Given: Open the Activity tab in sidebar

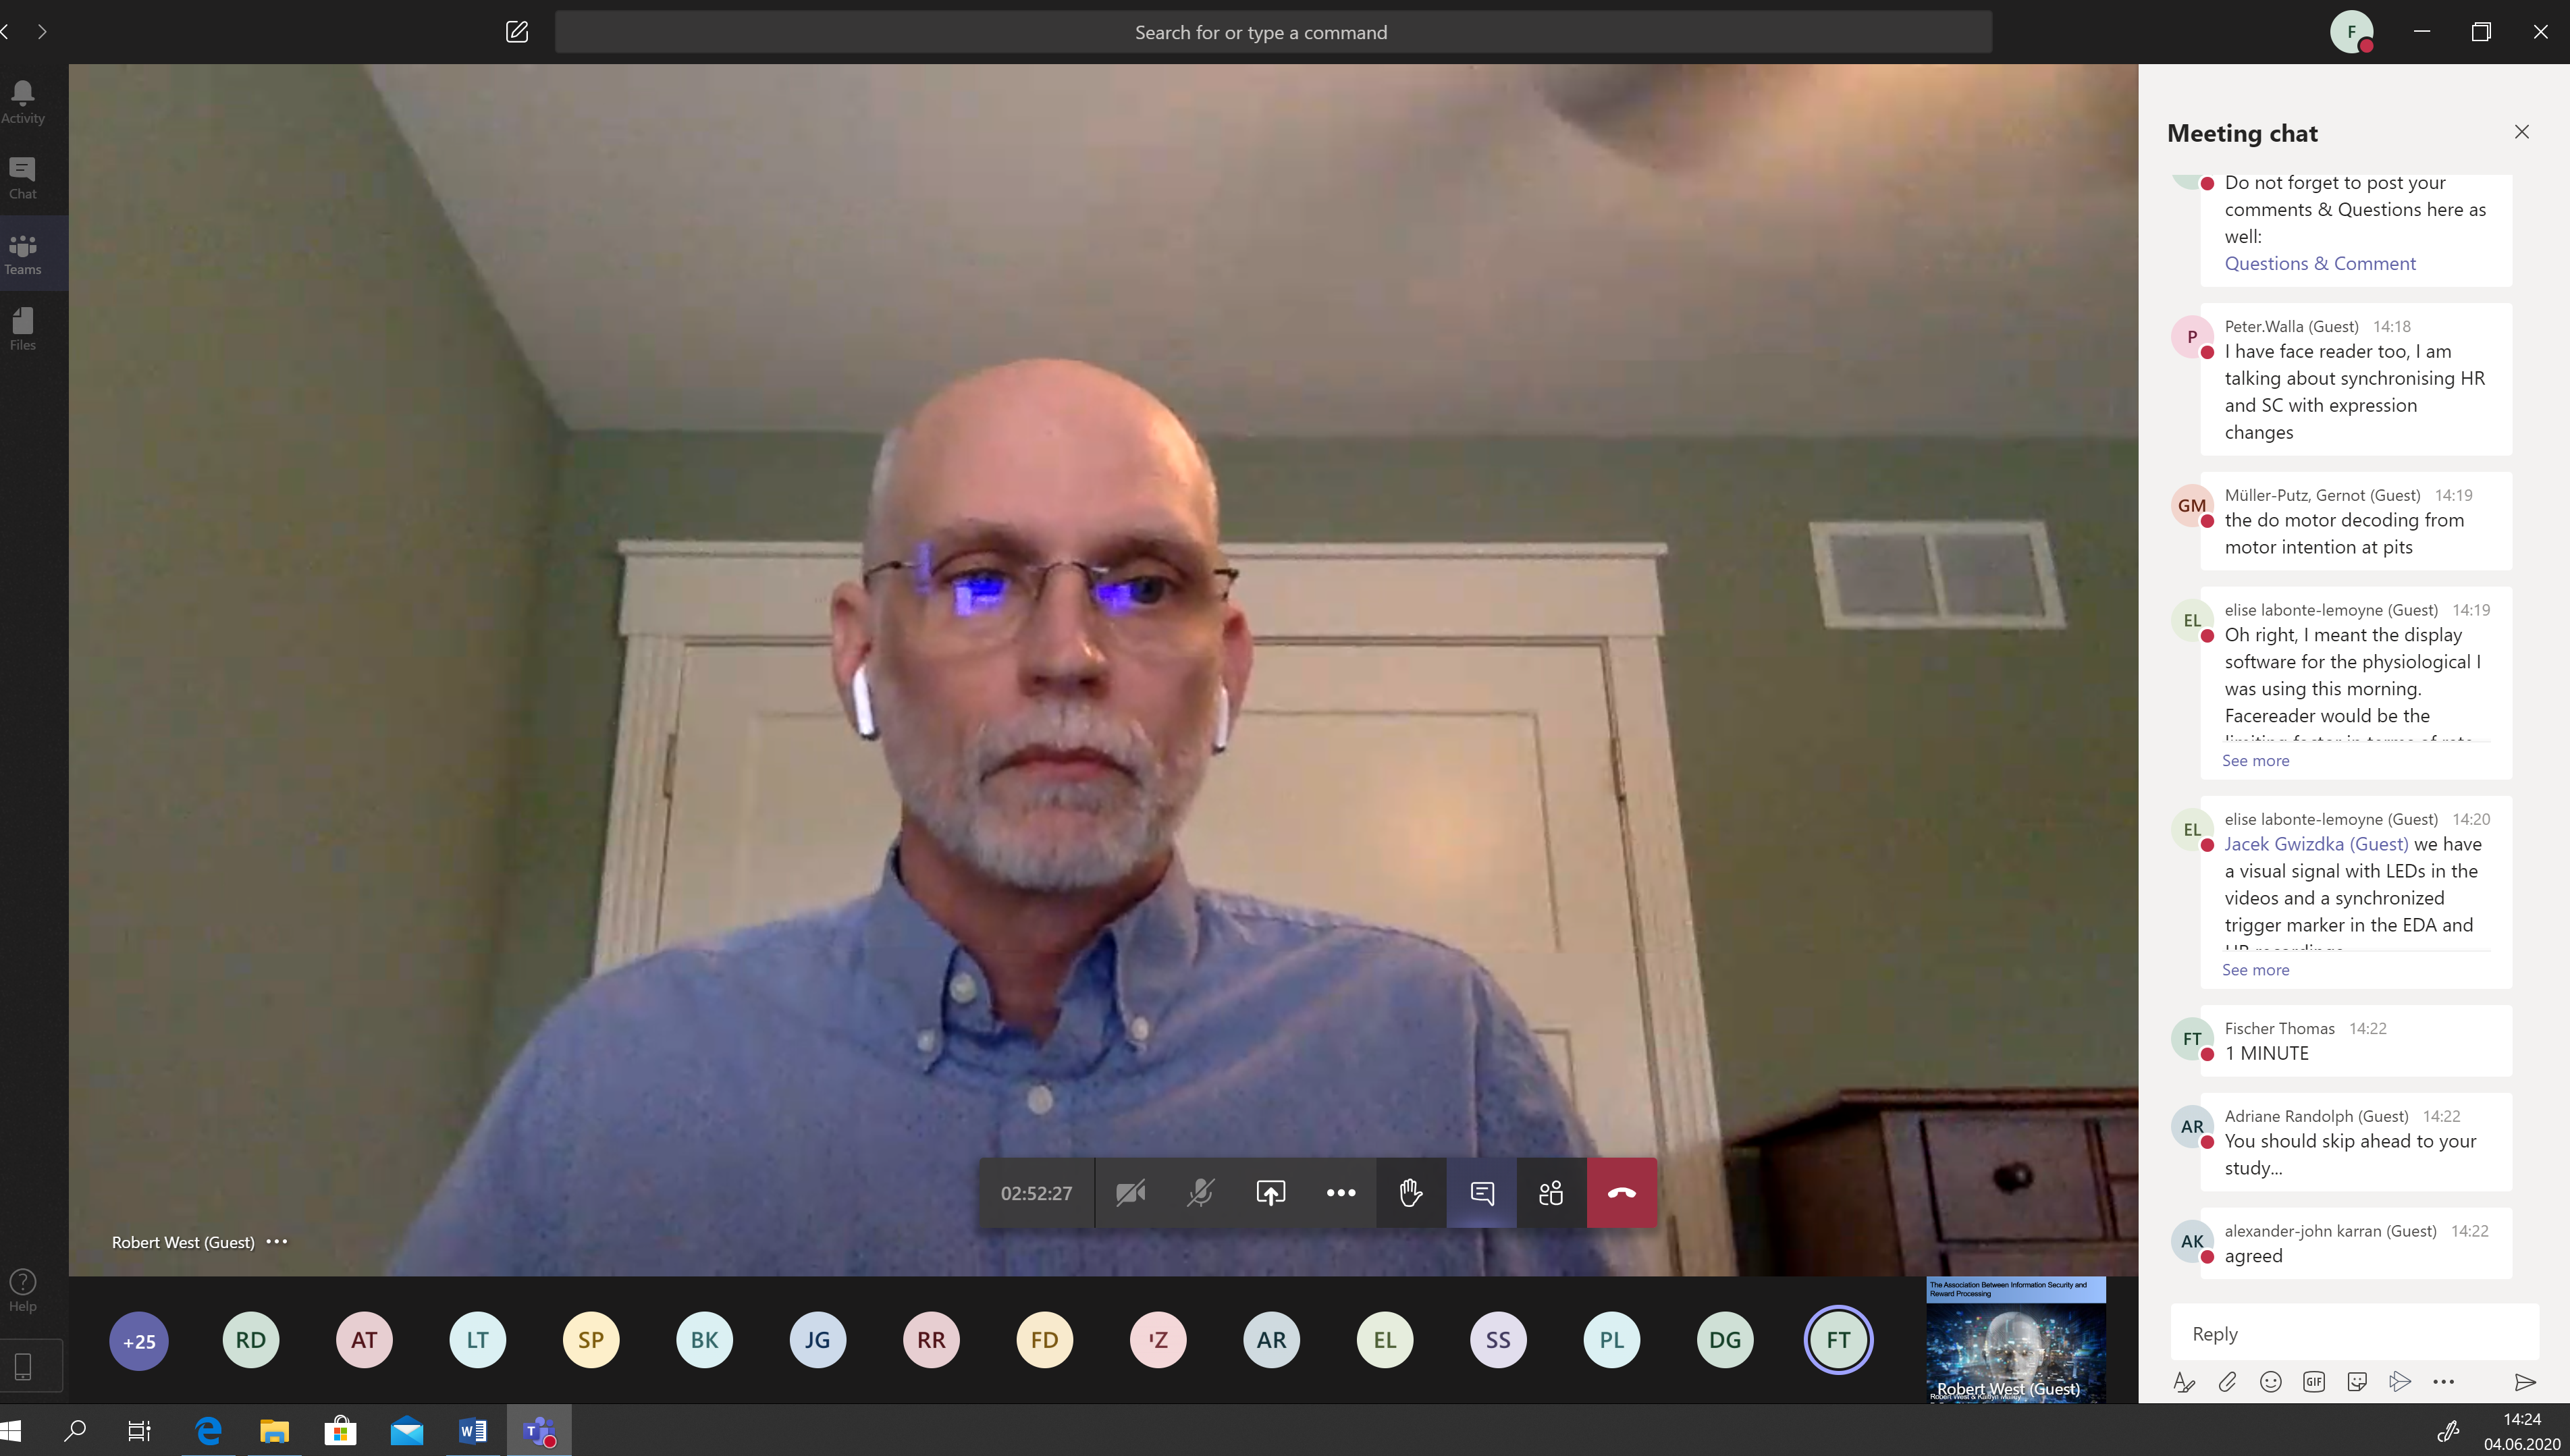Looking at the screenshot, I should point(23,102).
